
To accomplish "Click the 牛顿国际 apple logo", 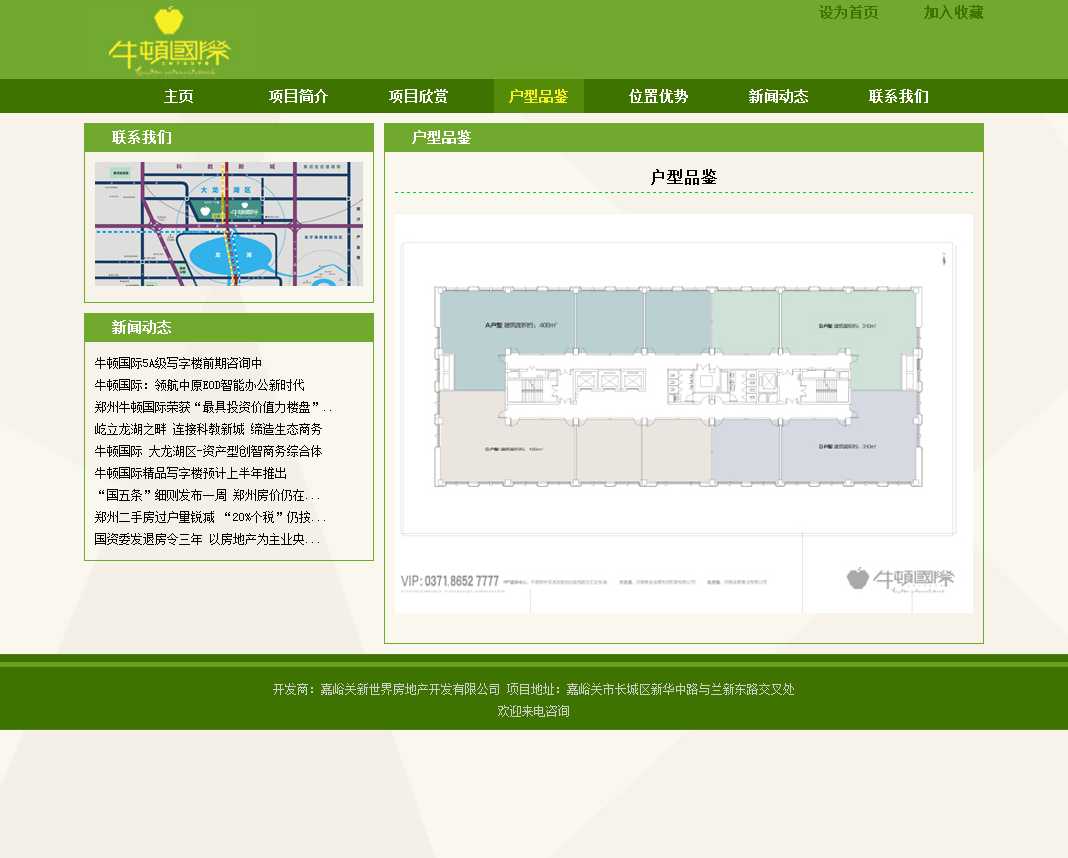I will (x=170, y=40).
